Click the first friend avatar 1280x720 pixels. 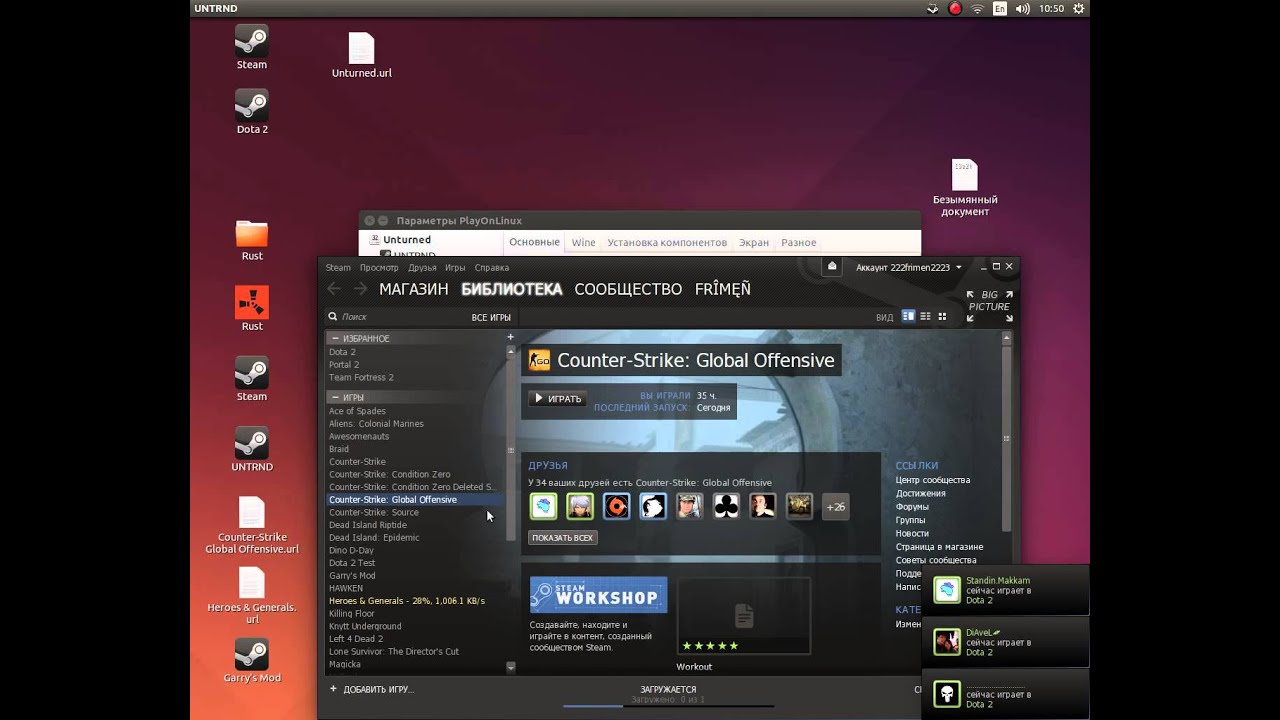543,506
